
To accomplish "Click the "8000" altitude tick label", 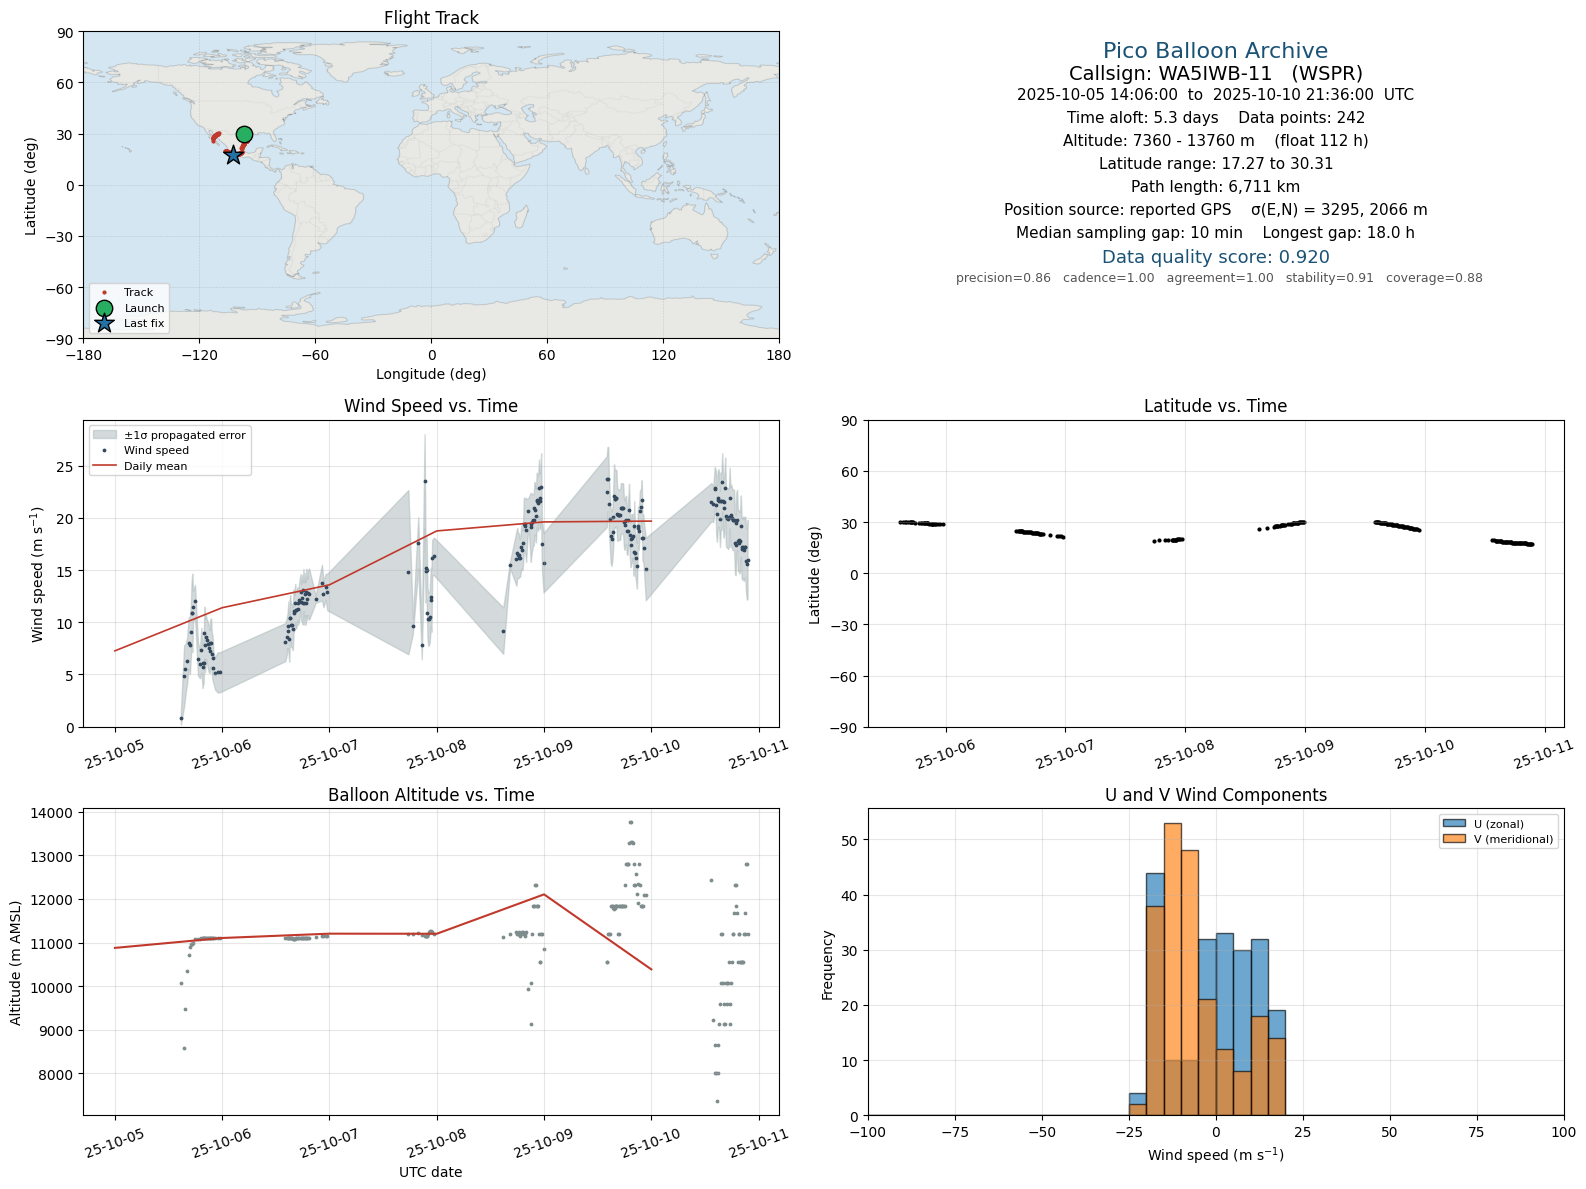I will point(57,1074).
